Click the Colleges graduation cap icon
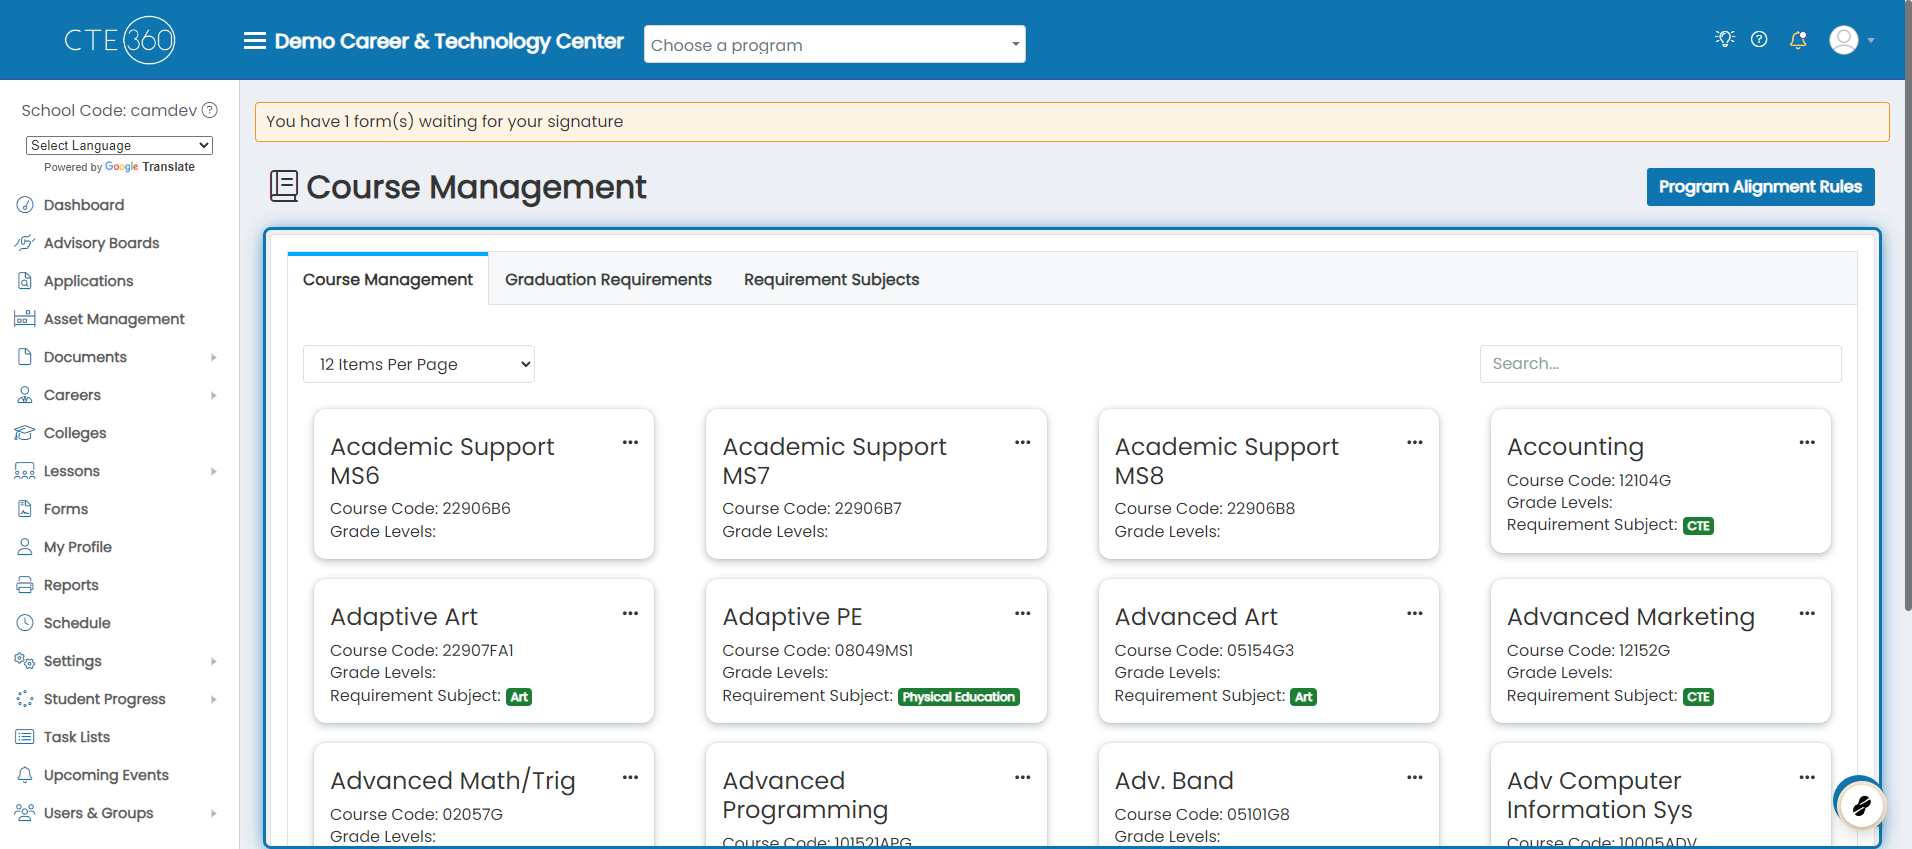 [x=25, y=433]
